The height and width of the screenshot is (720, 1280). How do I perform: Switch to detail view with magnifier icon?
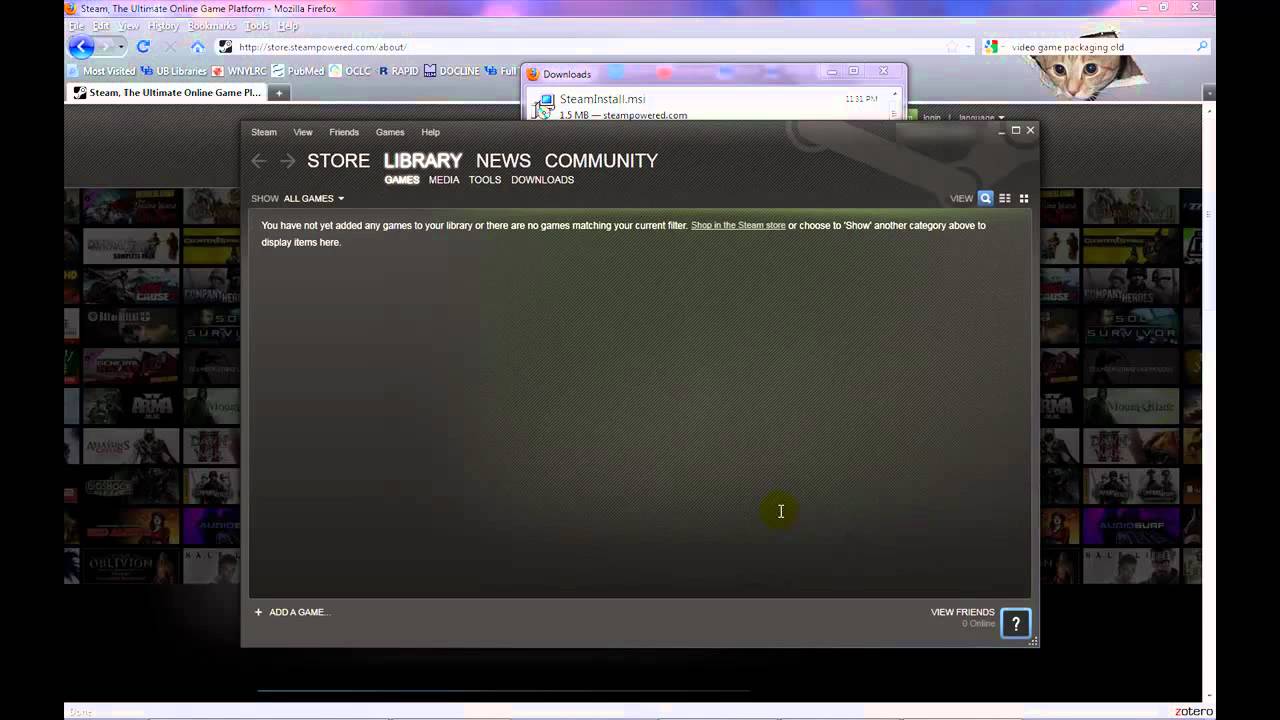(x=986, y=198)
